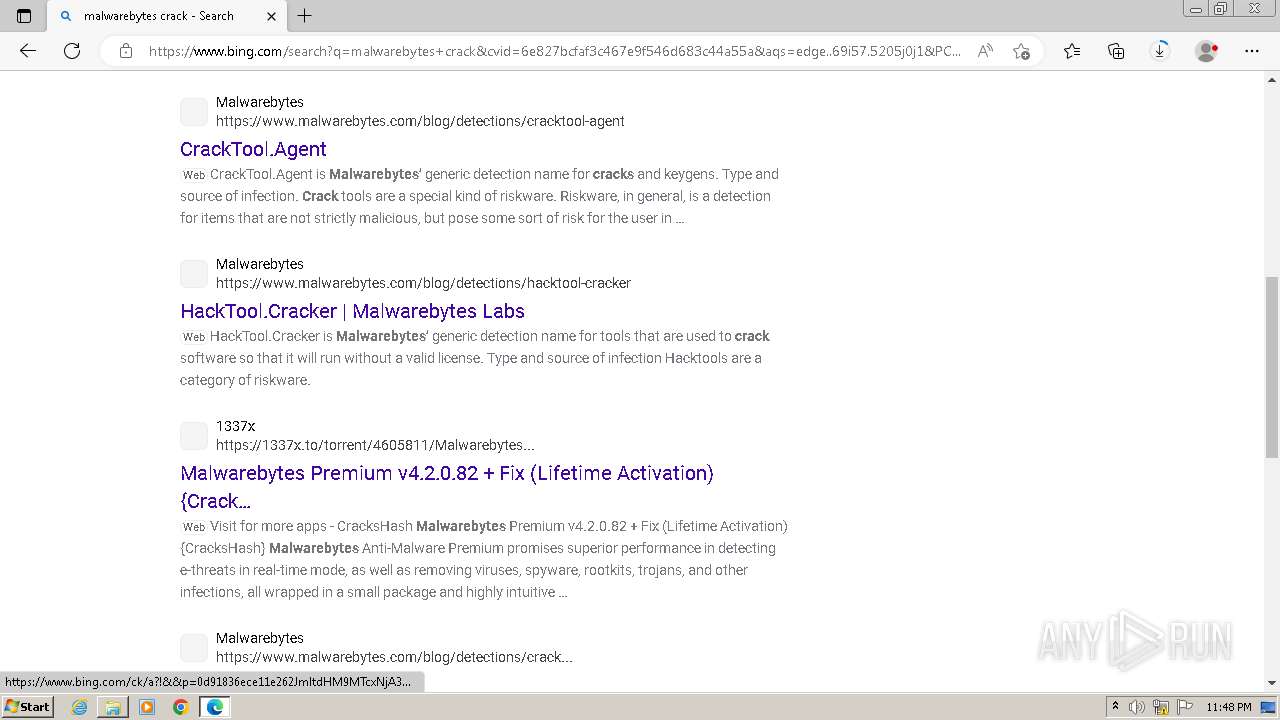The height and width of the screenshot is (720, 1280).
Task: Open Settings and more menu
Action: click(1252, 51)
